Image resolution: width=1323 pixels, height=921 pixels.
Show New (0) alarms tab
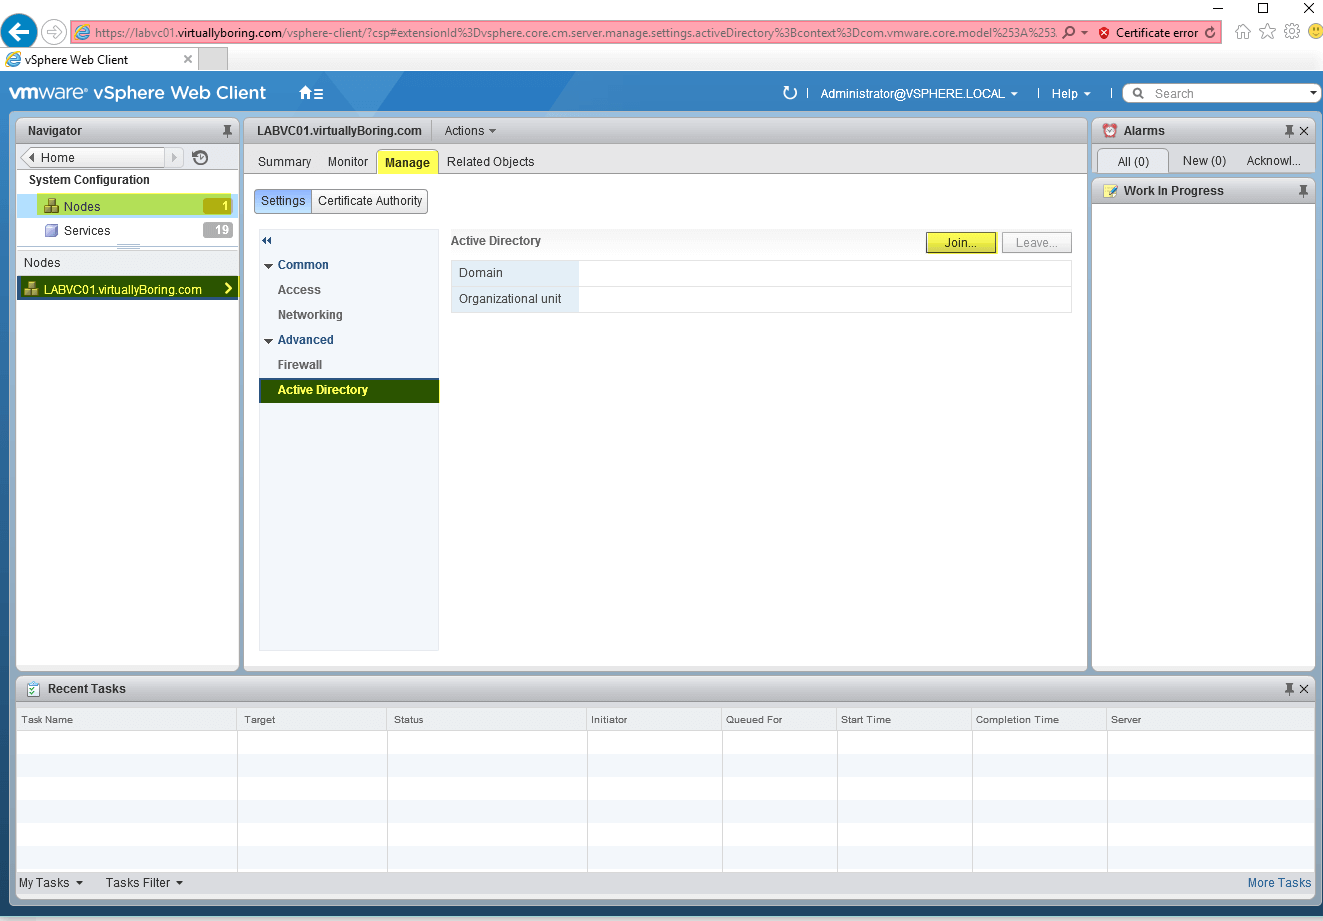(1204, 161)
